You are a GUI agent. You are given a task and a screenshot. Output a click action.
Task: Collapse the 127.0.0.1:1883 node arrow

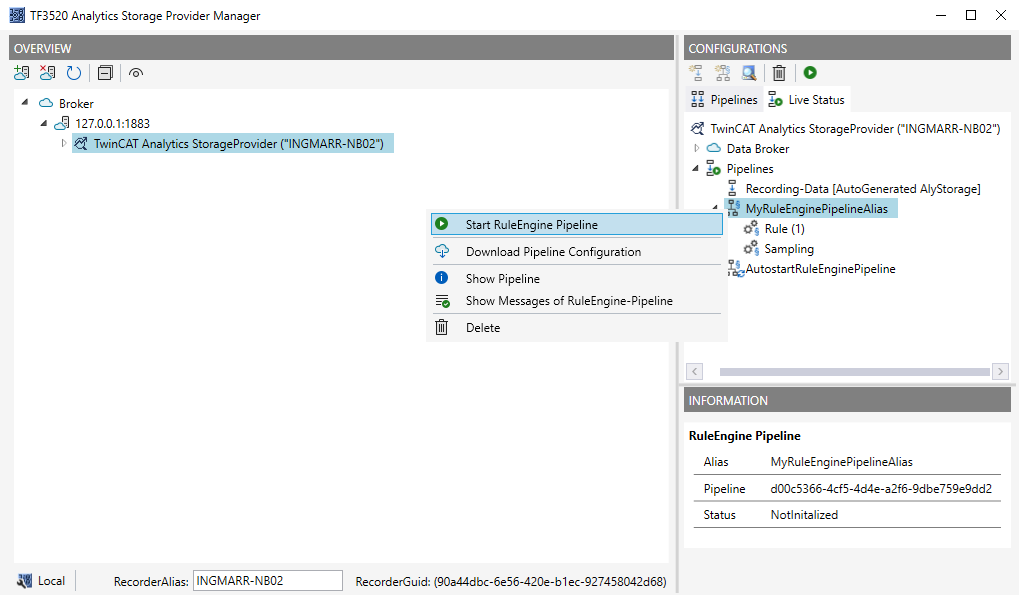pos(44,123)
